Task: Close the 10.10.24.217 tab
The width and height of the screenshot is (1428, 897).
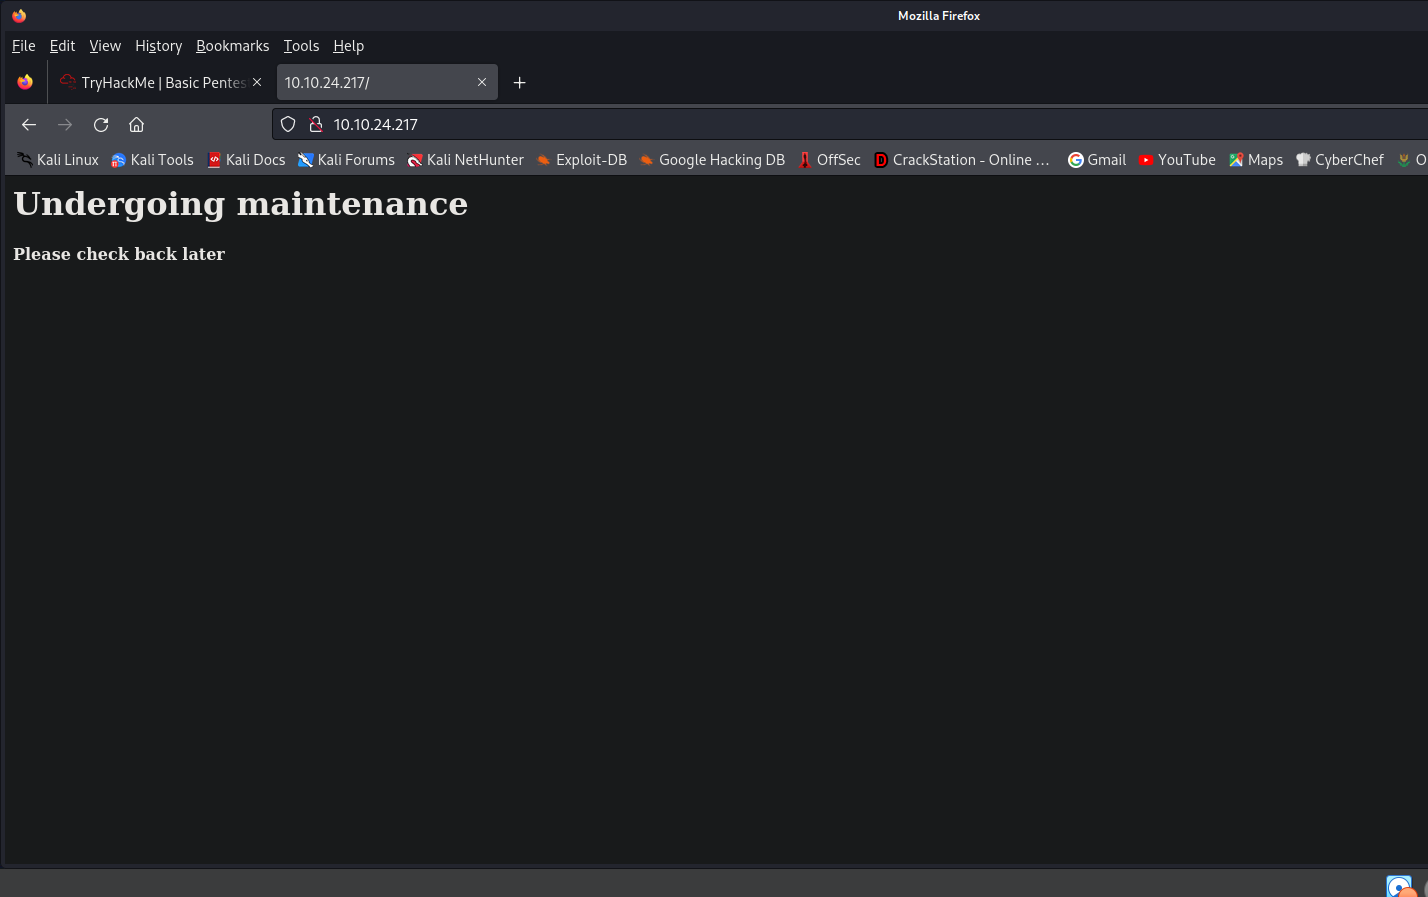Action: click(482, 83)
